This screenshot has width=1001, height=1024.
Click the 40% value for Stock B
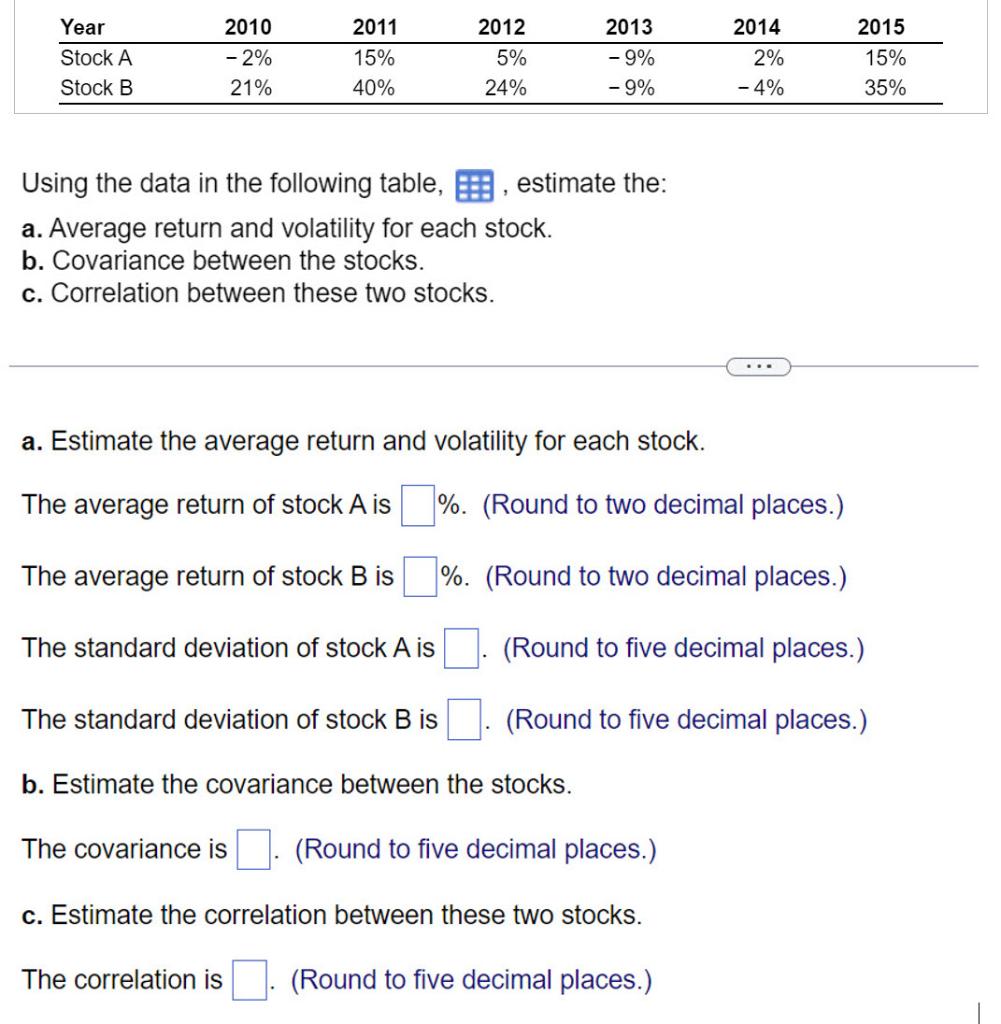(375, 89)
